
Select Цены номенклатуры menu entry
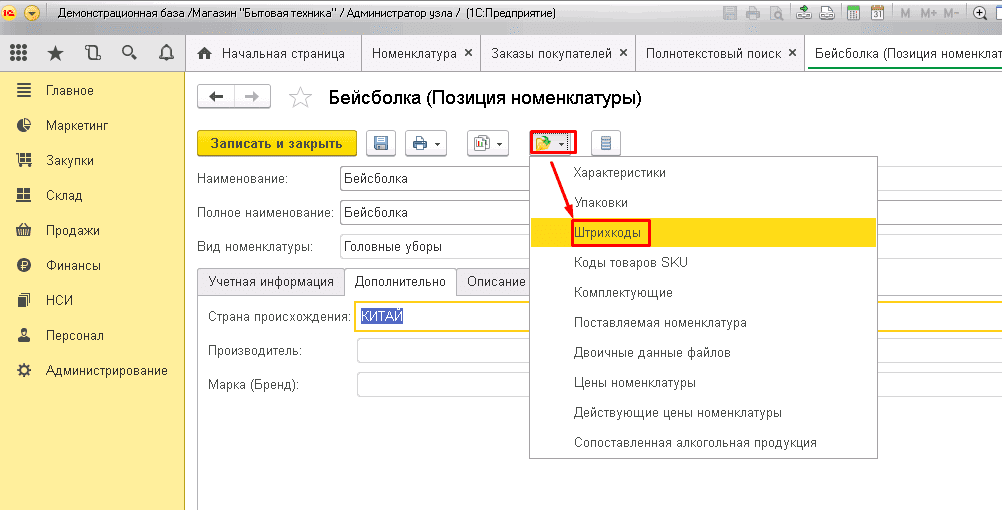coord(634,382)
